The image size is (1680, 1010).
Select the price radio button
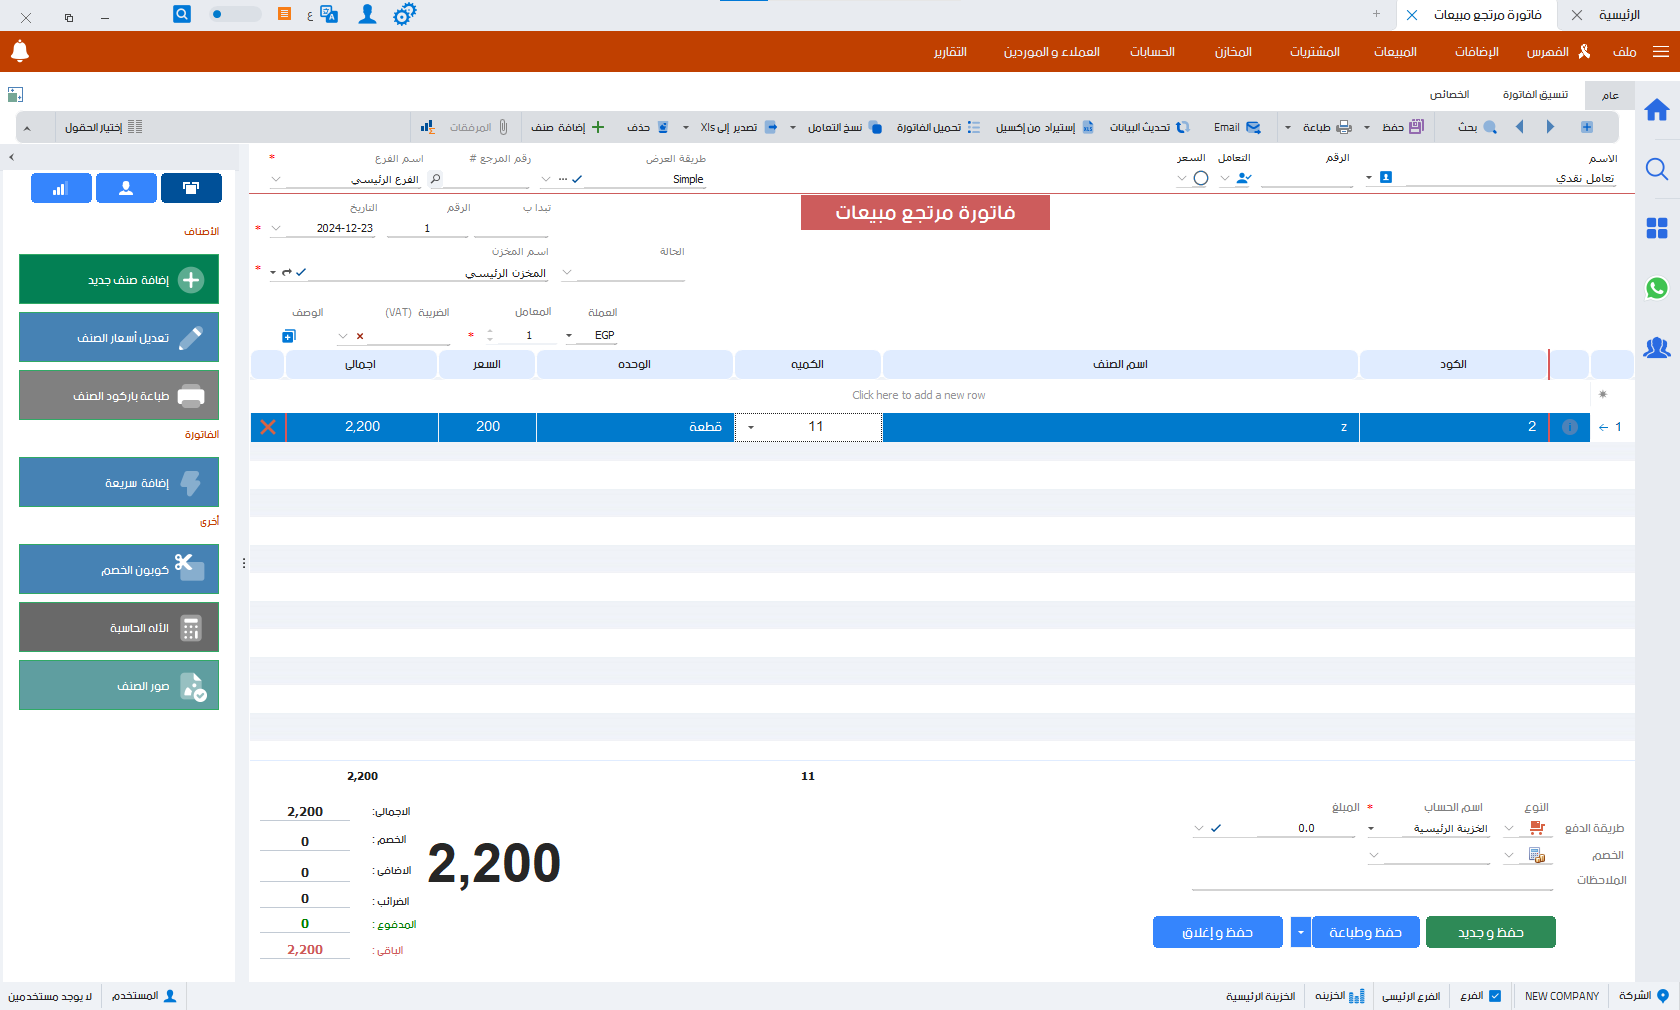[x=1201, y=178]
